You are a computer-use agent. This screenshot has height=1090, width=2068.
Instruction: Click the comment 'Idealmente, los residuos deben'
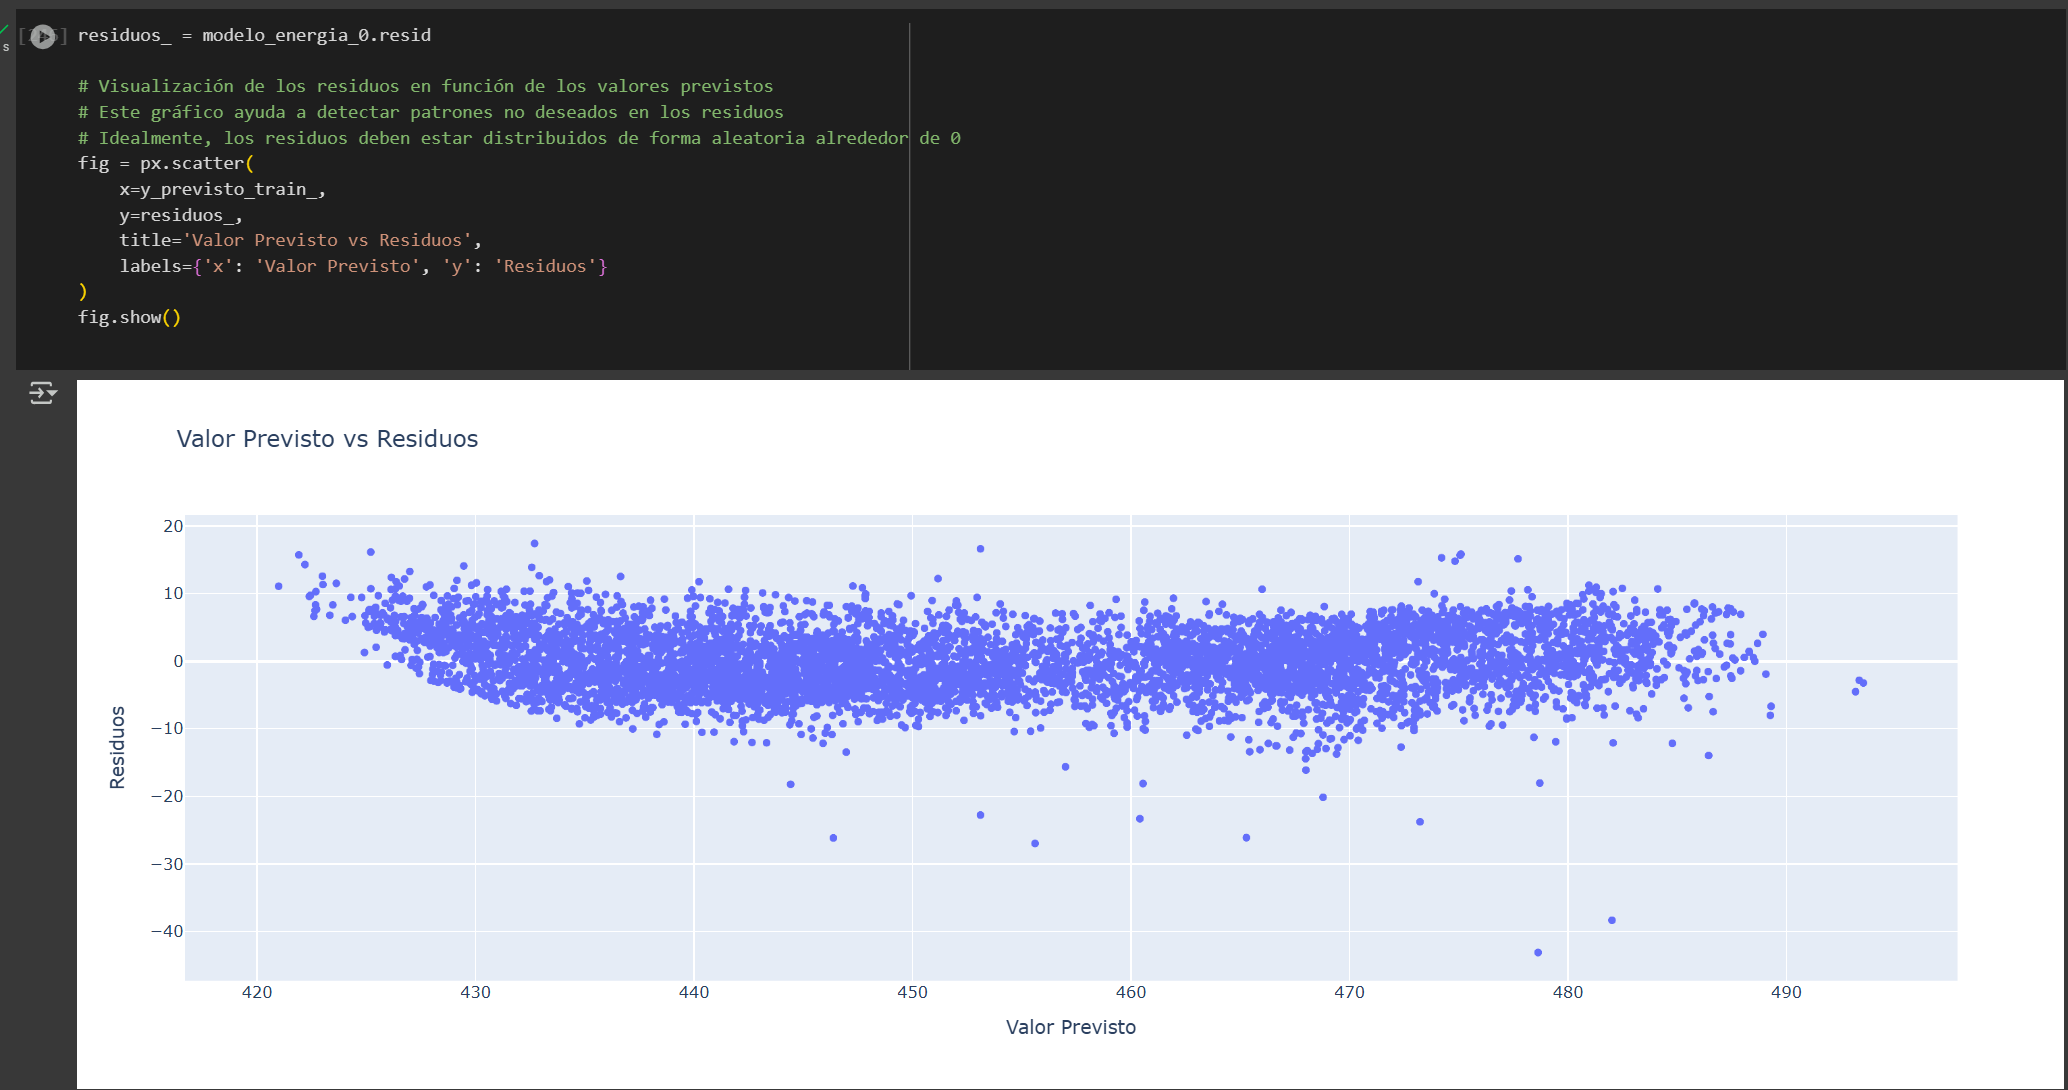pos(520,138)
